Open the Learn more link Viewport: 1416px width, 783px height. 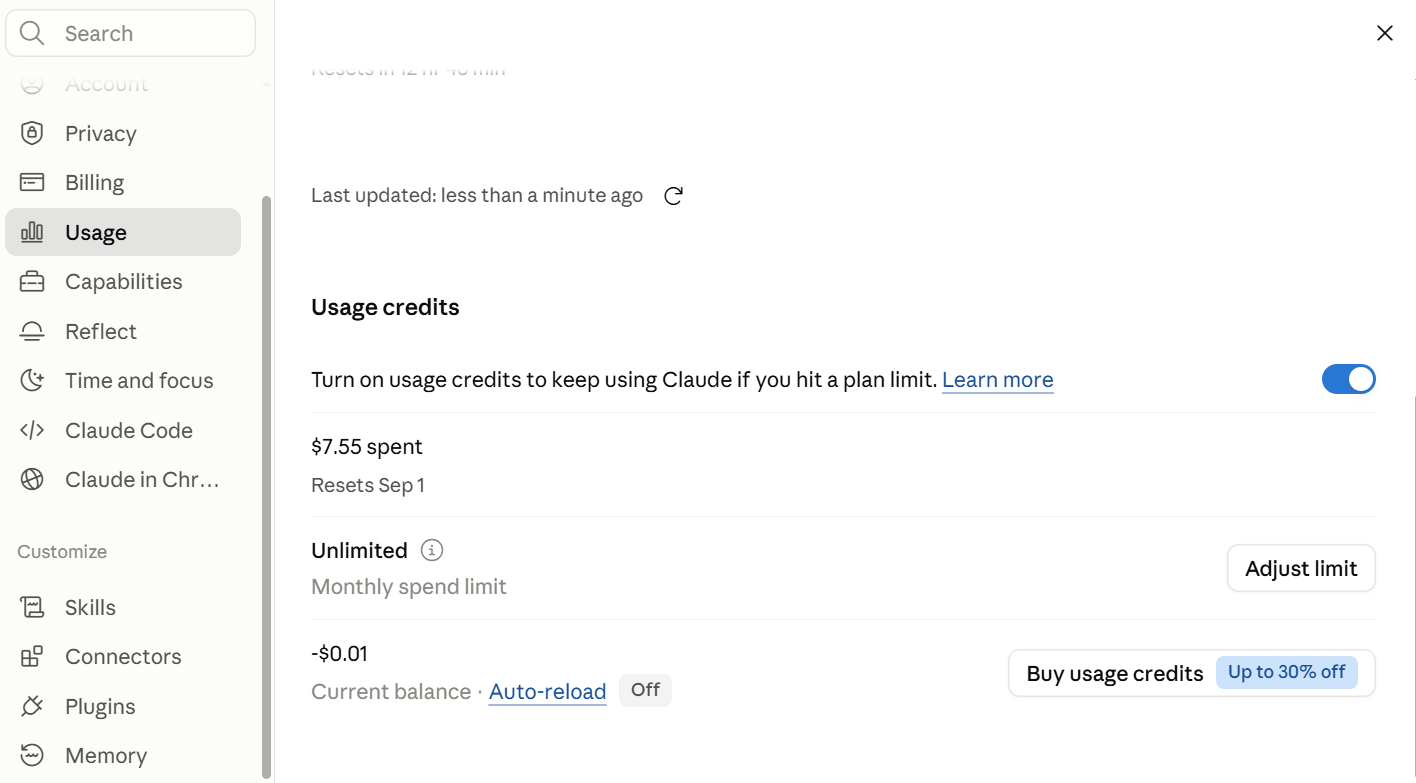click(x=997, y=380)
